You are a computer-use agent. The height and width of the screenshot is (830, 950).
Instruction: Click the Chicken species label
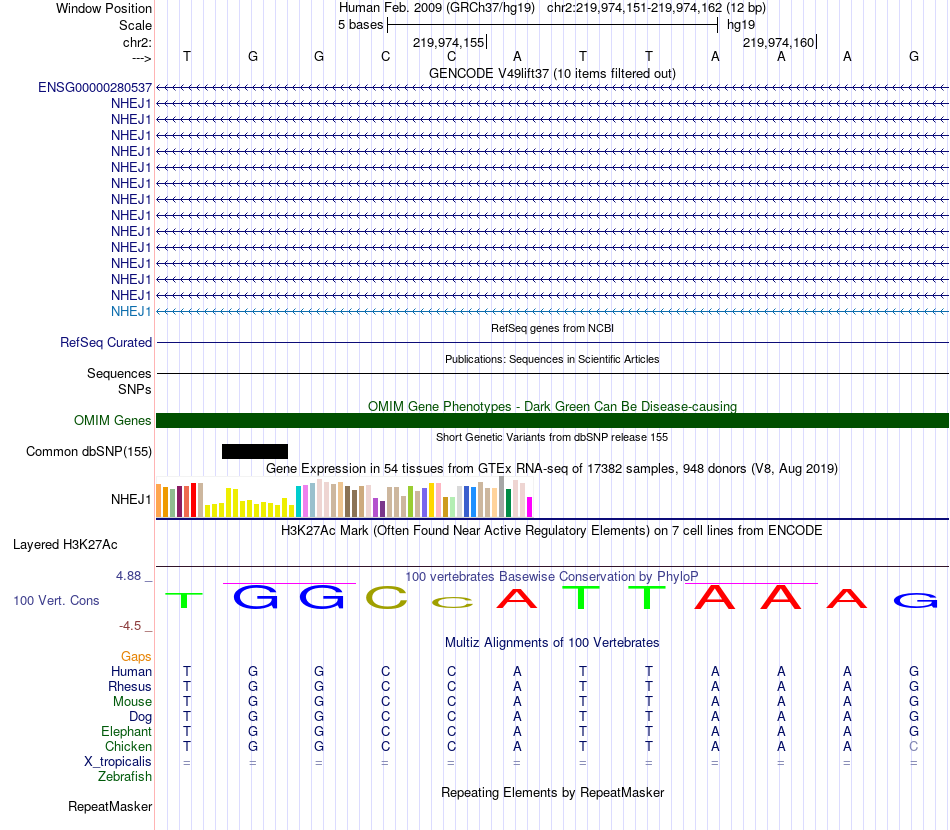pos(128,746)
